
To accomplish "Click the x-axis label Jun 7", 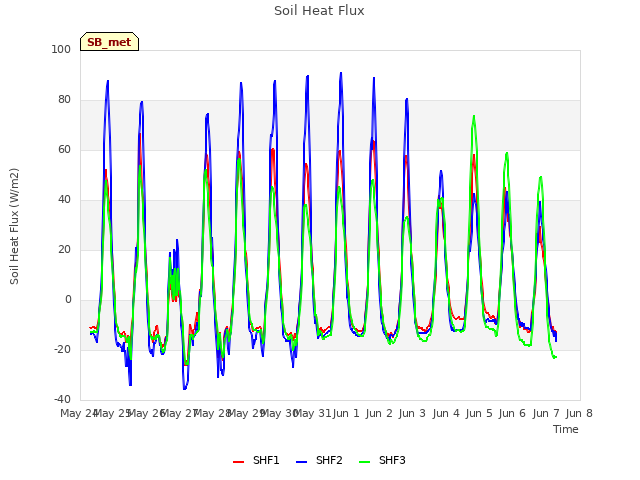I will click(x=546, y=413).
